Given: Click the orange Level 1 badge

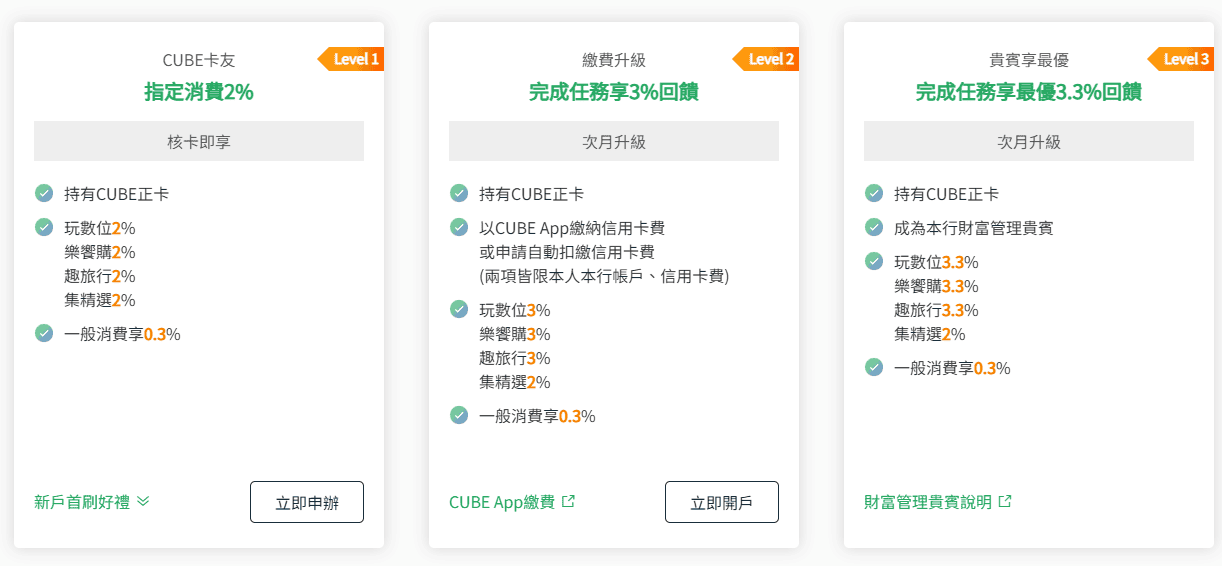Looking at the screenshot, I should click(352, 59).
